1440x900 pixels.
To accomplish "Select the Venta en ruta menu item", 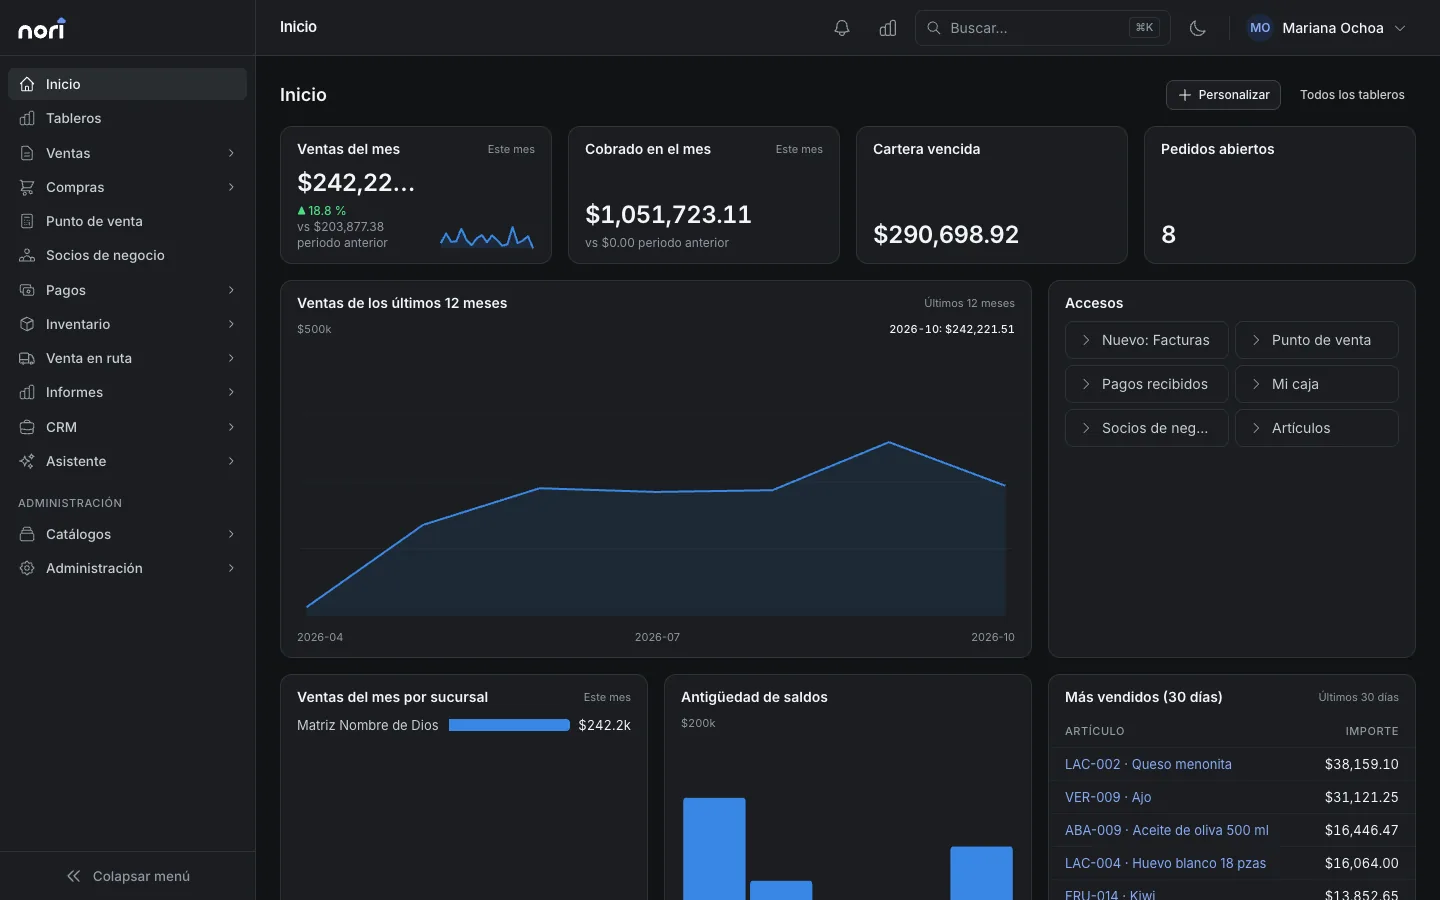I will tap(127, 358).
